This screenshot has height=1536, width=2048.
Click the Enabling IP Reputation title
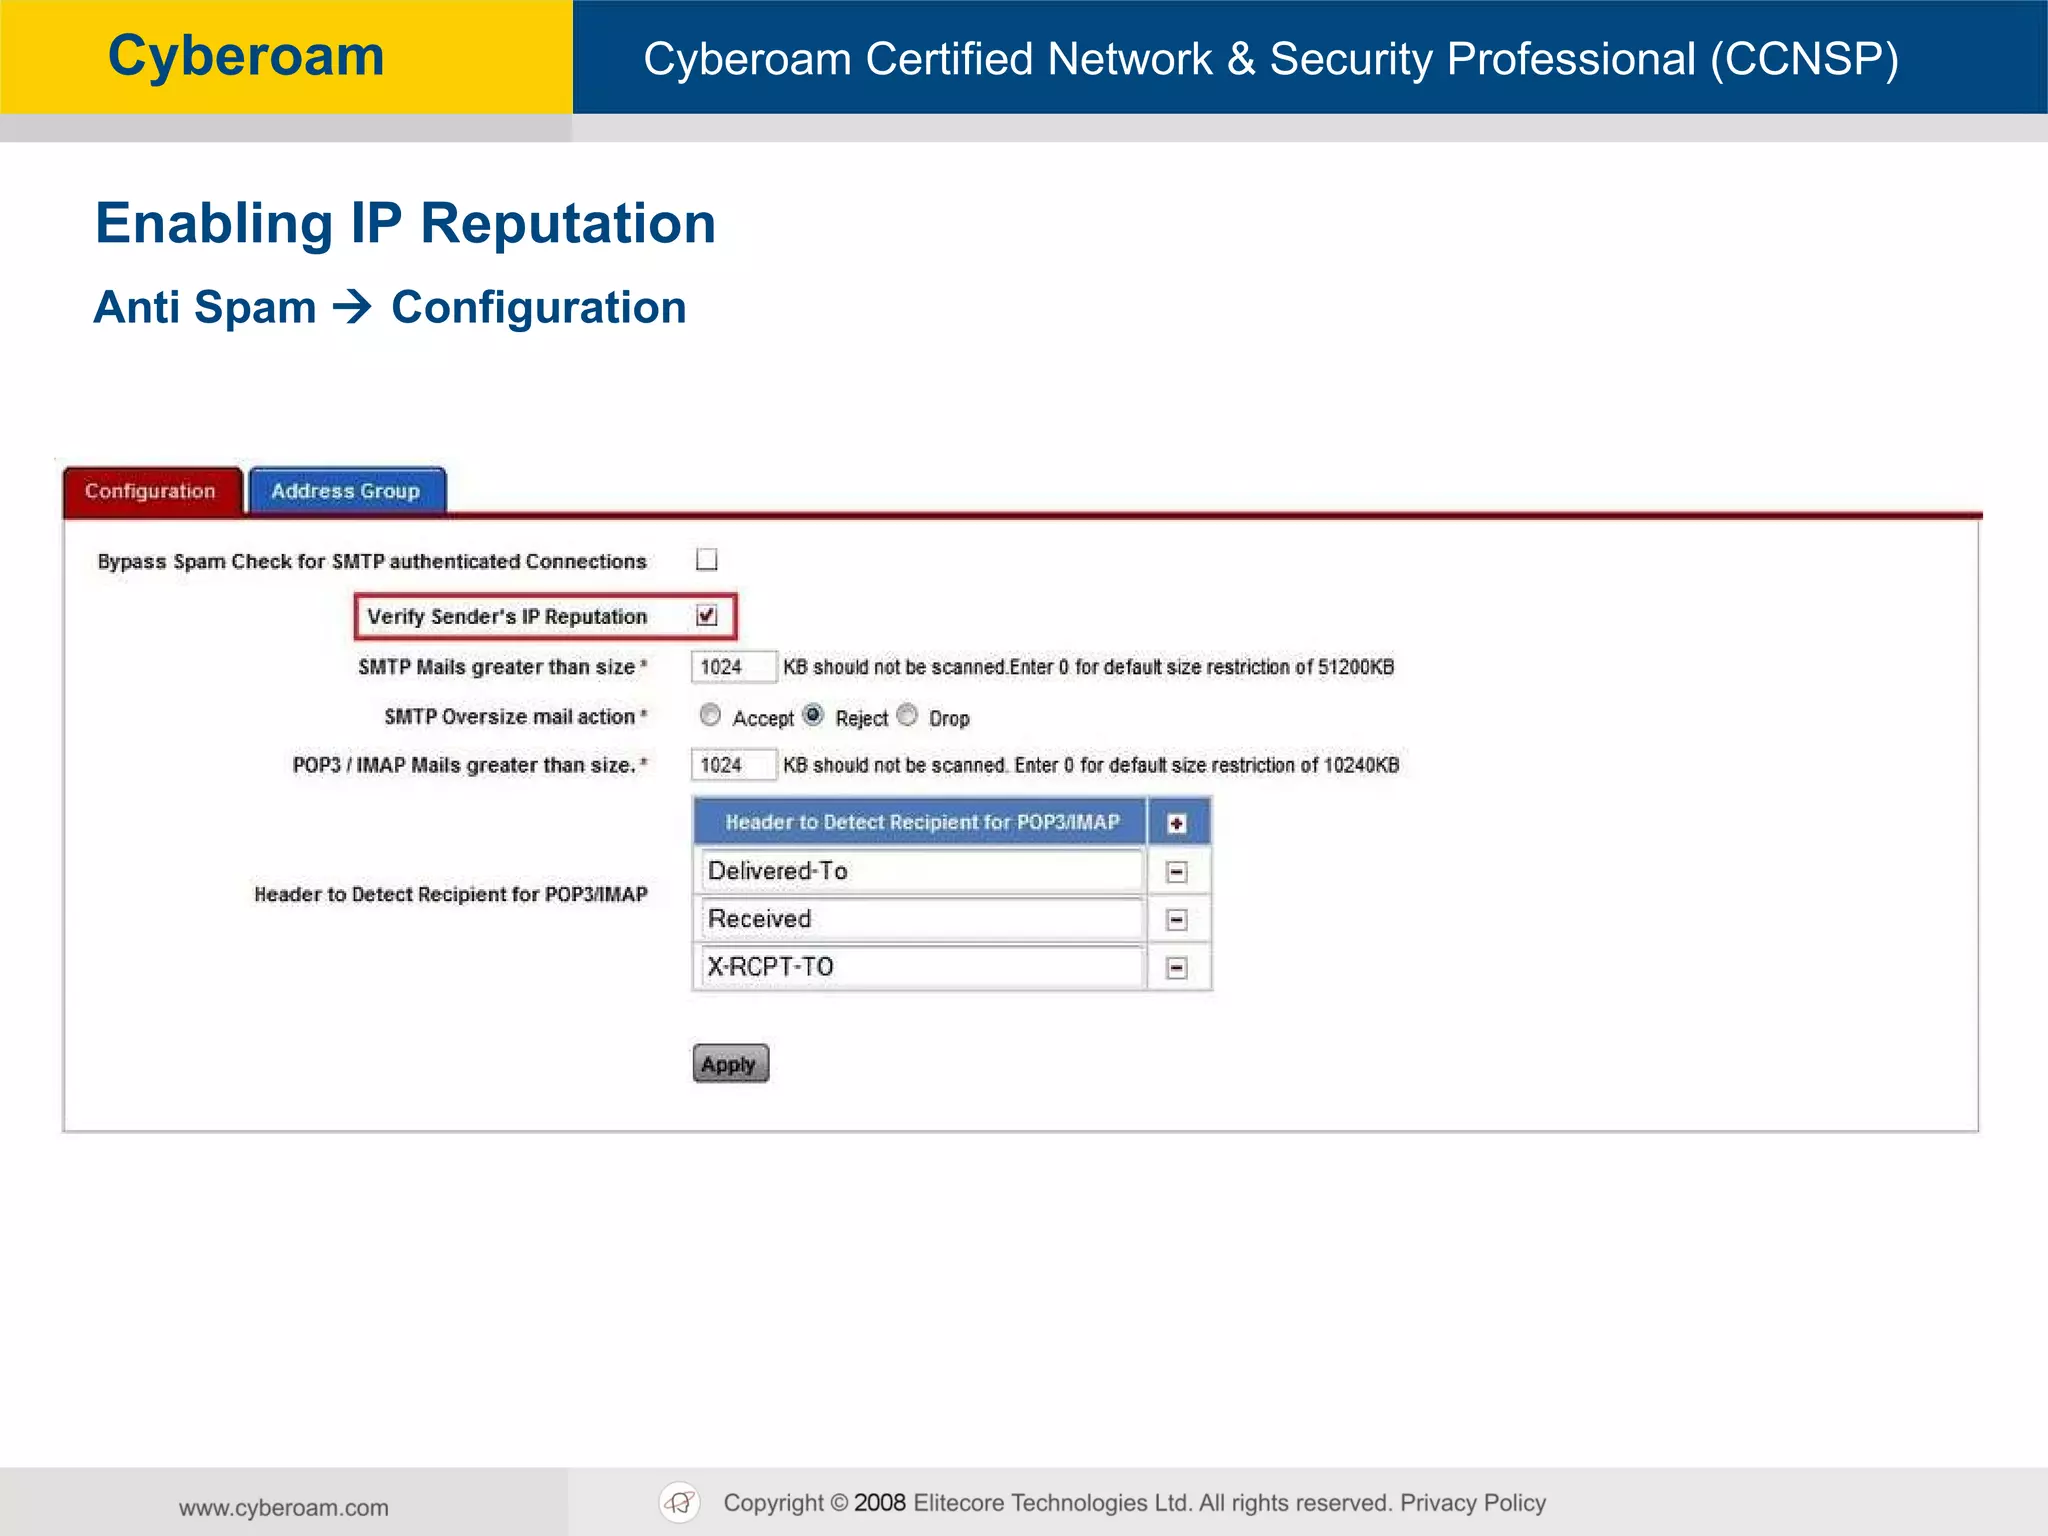[x=405, y=223]
